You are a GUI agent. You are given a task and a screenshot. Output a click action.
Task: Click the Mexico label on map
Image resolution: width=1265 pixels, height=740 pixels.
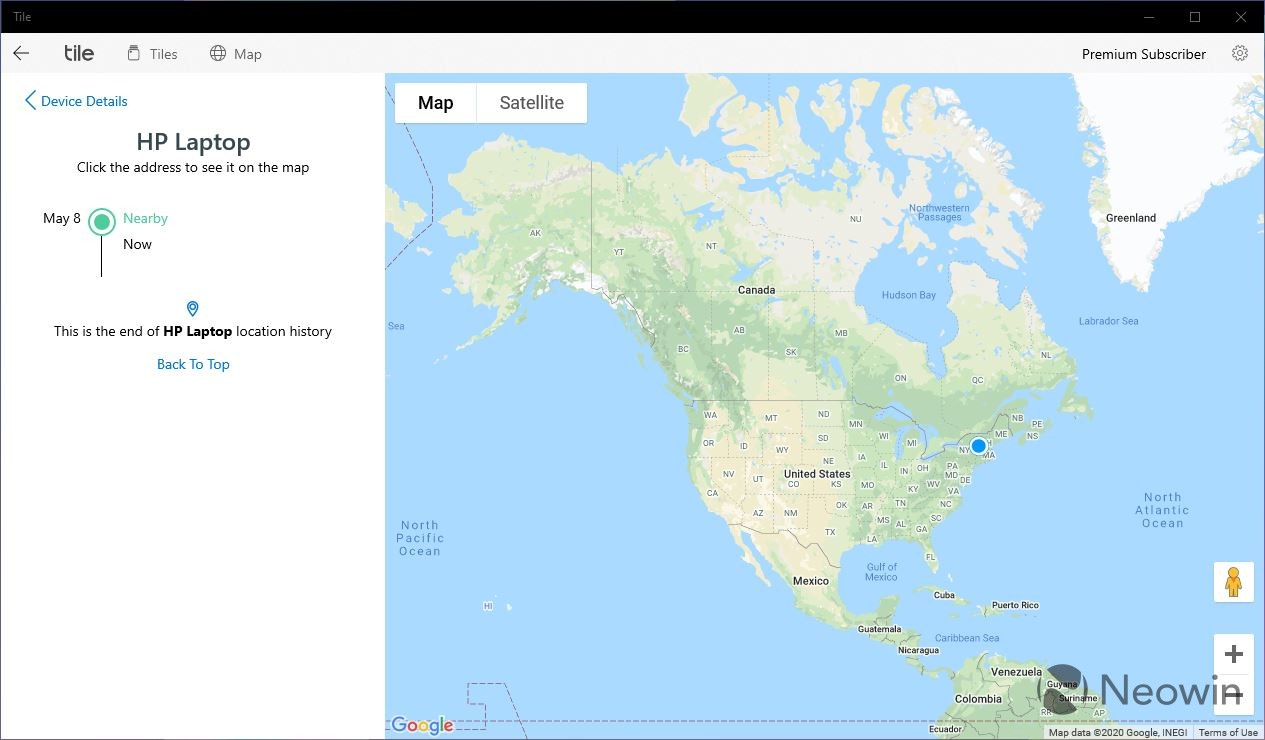811,581
